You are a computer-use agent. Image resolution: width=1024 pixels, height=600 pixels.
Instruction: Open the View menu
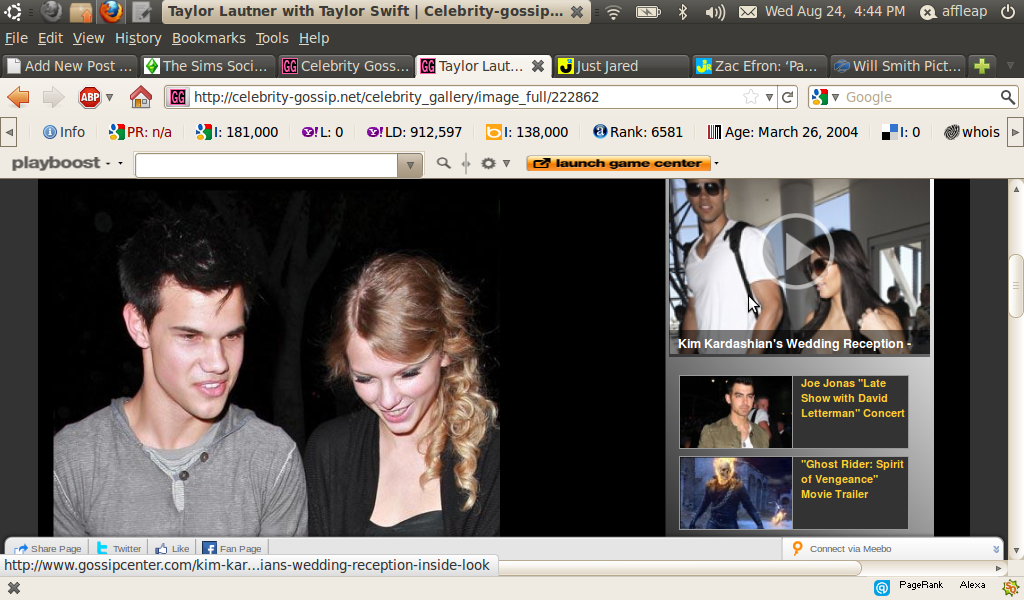[x=88, y=38]
